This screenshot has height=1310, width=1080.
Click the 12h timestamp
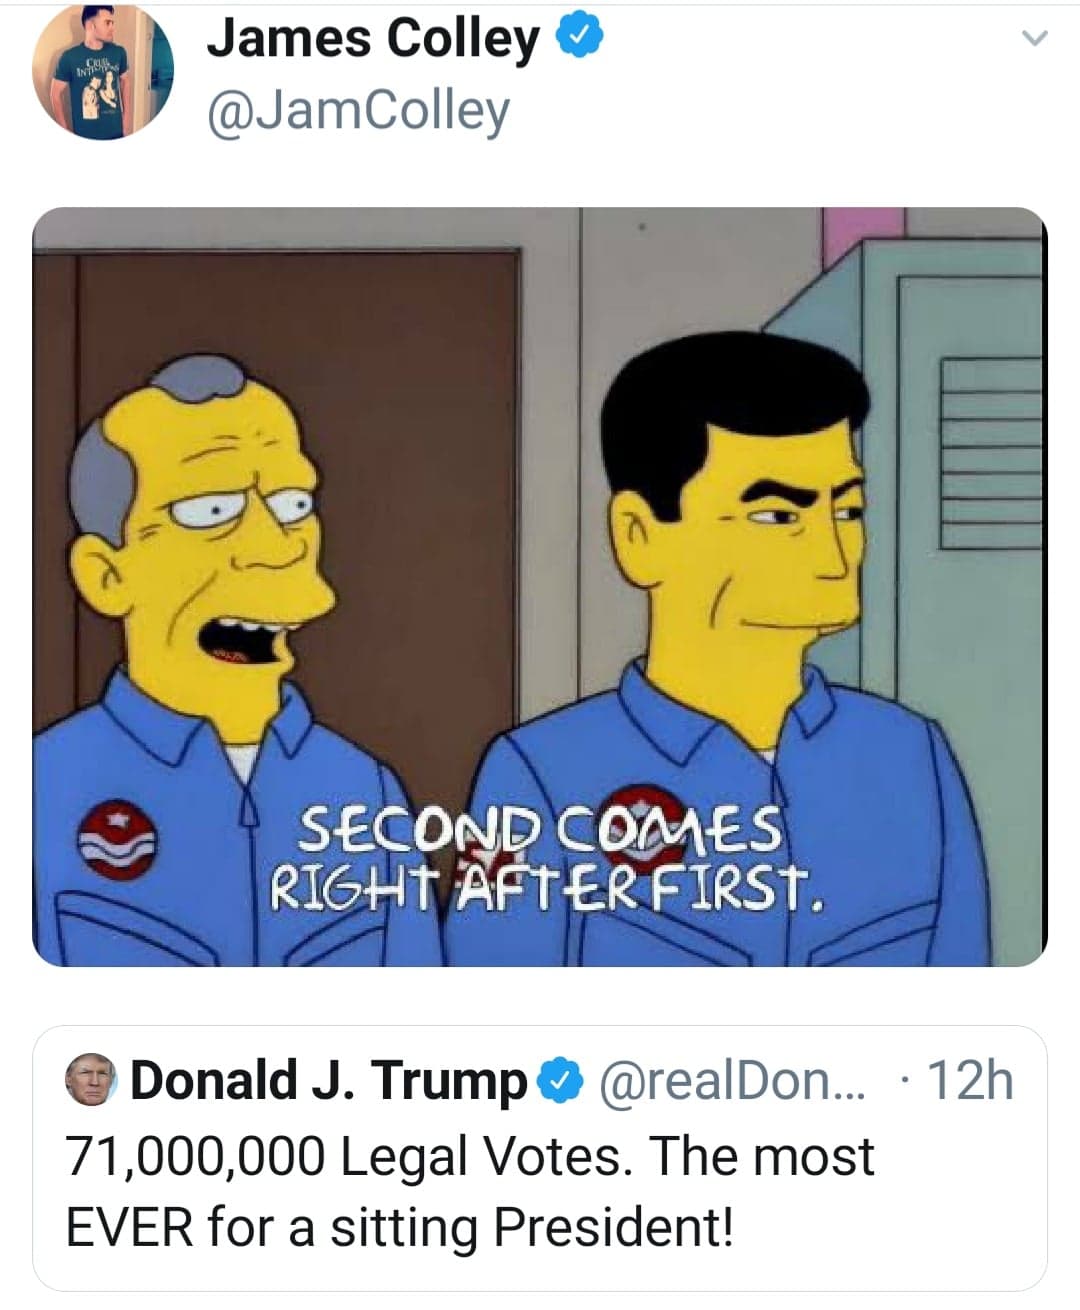[x=970, y=1081]
